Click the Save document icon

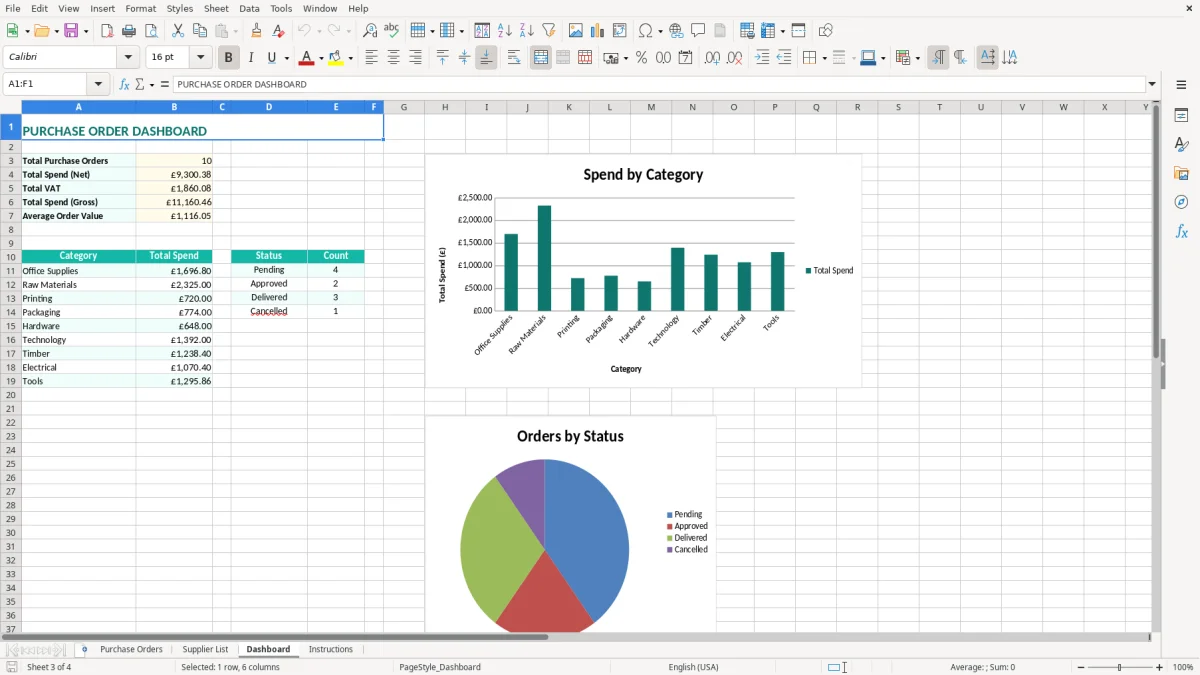(71, 31)
